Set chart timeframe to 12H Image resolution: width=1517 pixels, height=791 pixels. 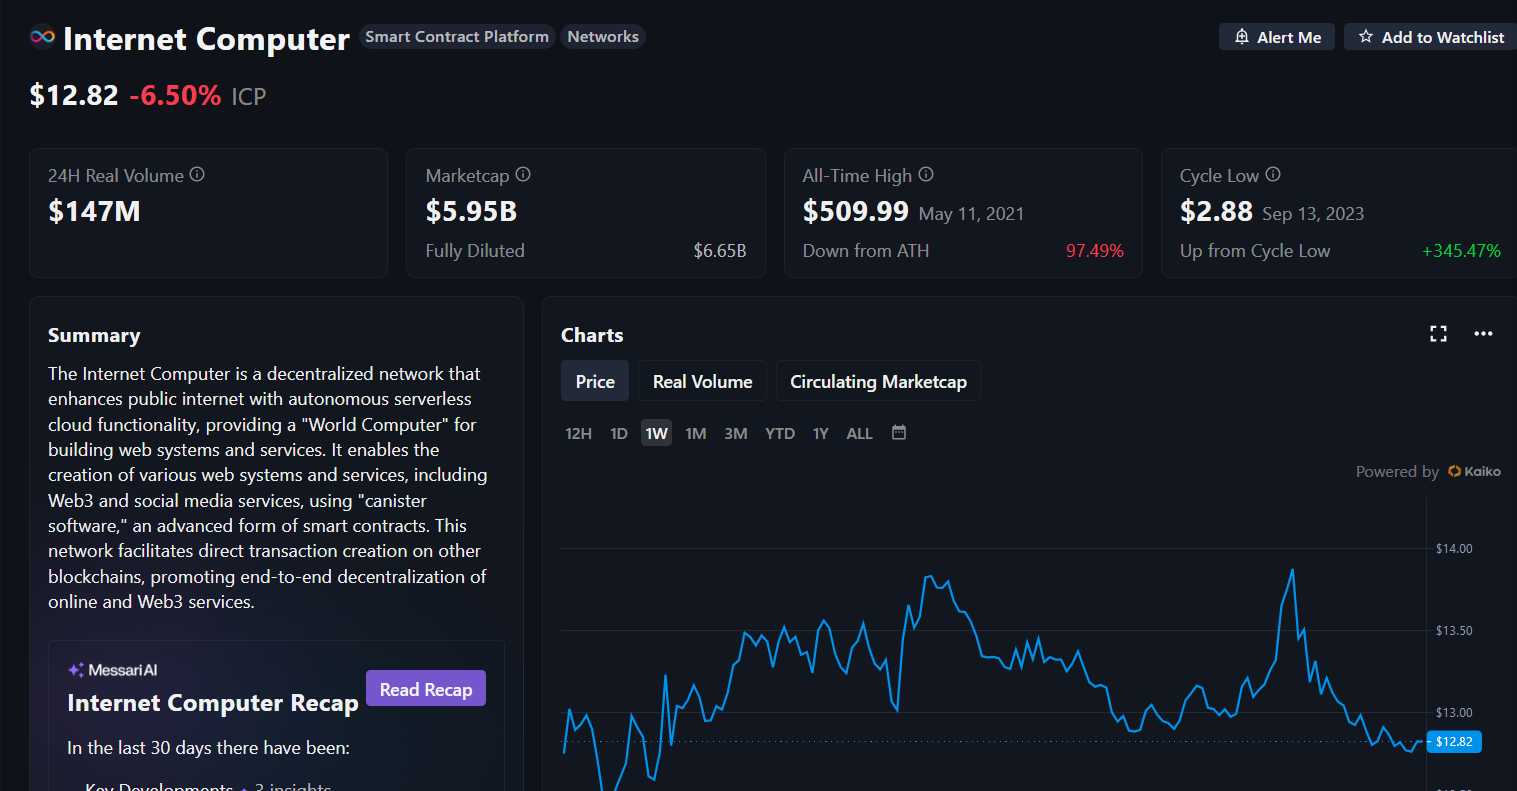(x=578, y=434)
